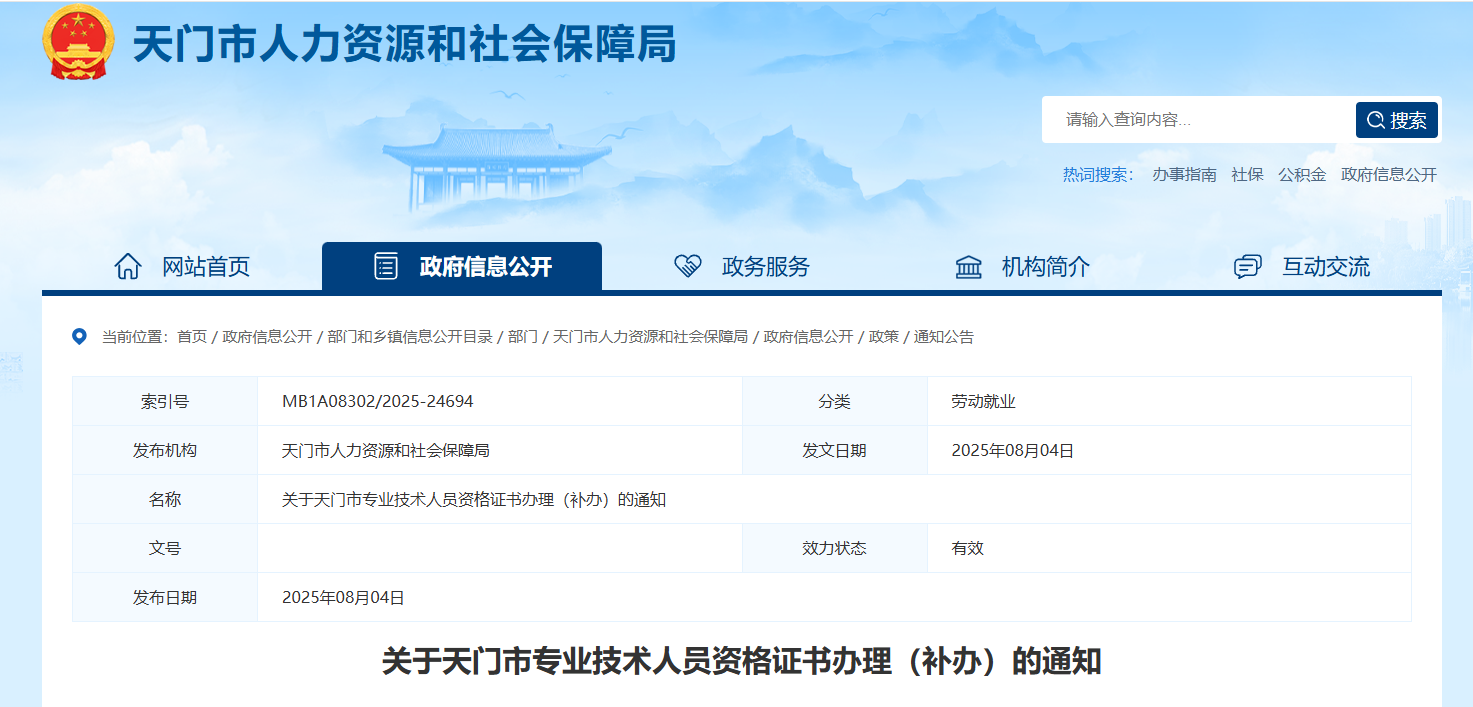Click the home icon beside 网站首页
The height and width of the screenshot is (707, 1473).
coord(127,266)
